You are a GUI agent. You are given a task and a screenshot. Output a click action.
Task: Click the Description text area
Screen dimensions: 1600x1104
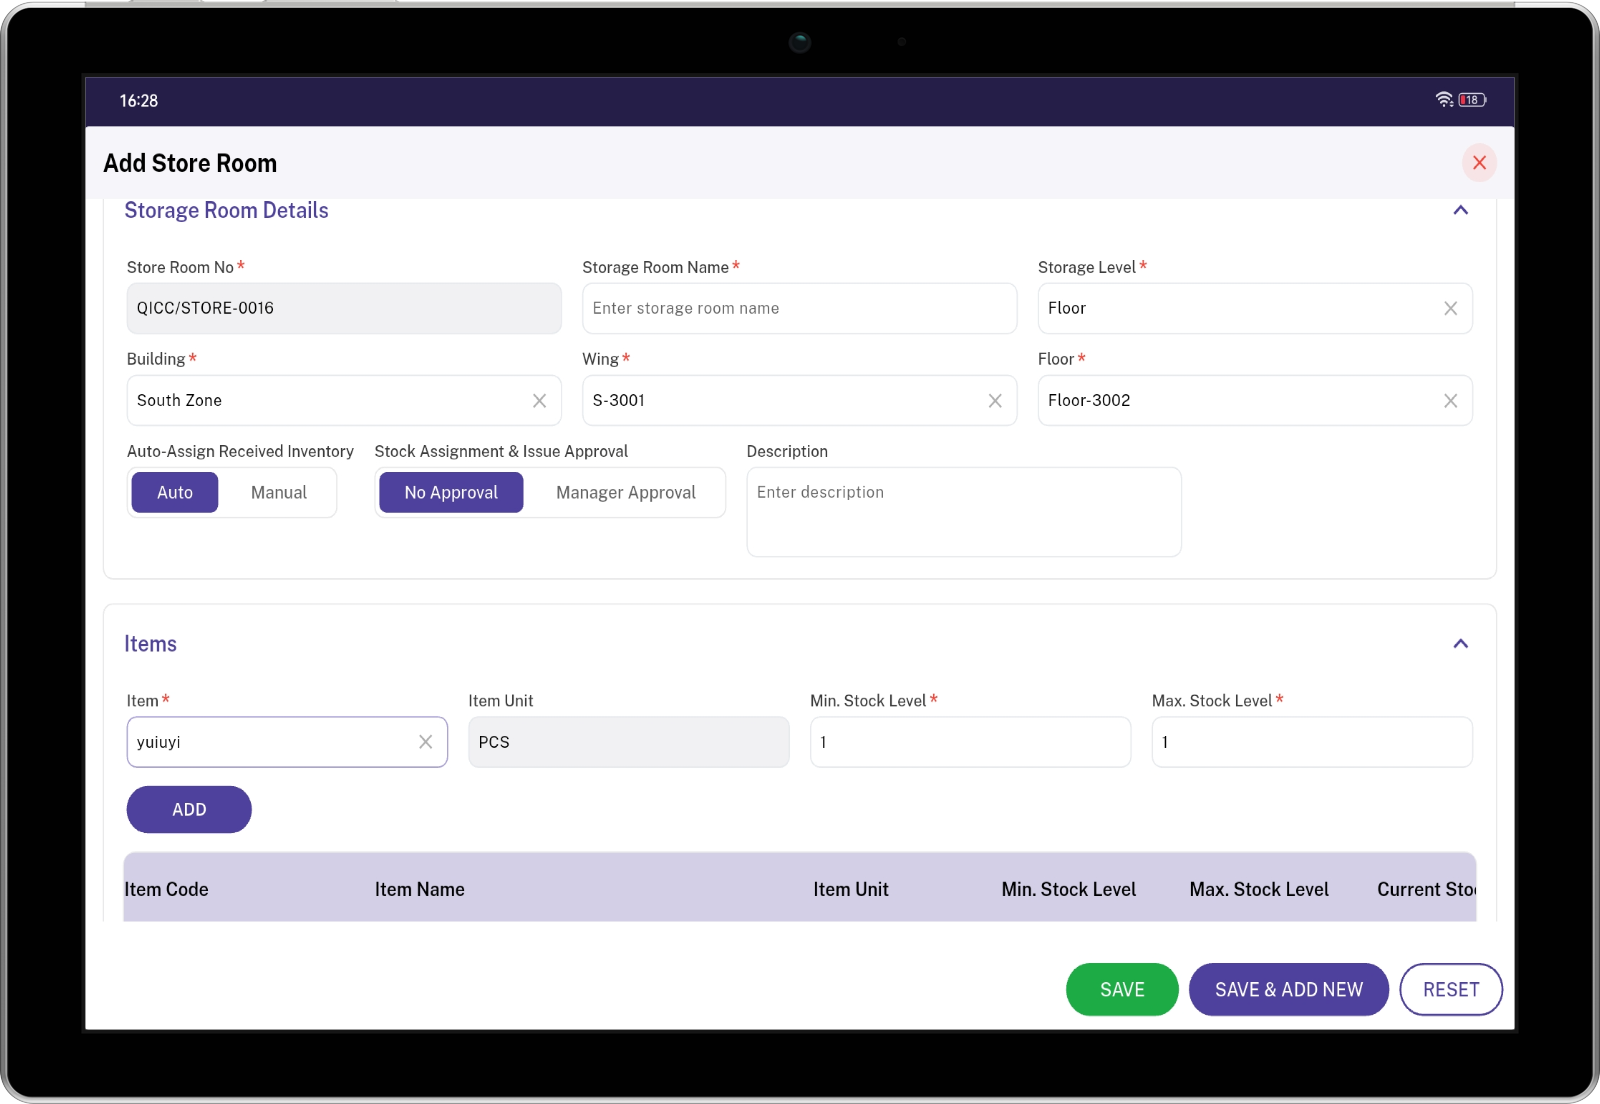click(964, 512)
